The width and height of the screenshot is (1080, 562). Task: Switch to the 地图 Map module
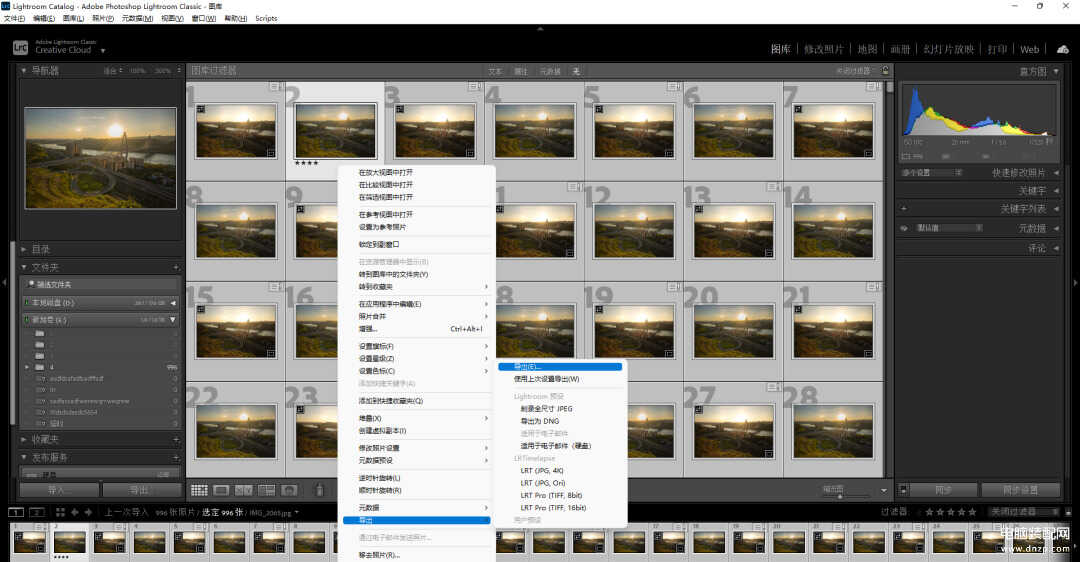(867, 50)
